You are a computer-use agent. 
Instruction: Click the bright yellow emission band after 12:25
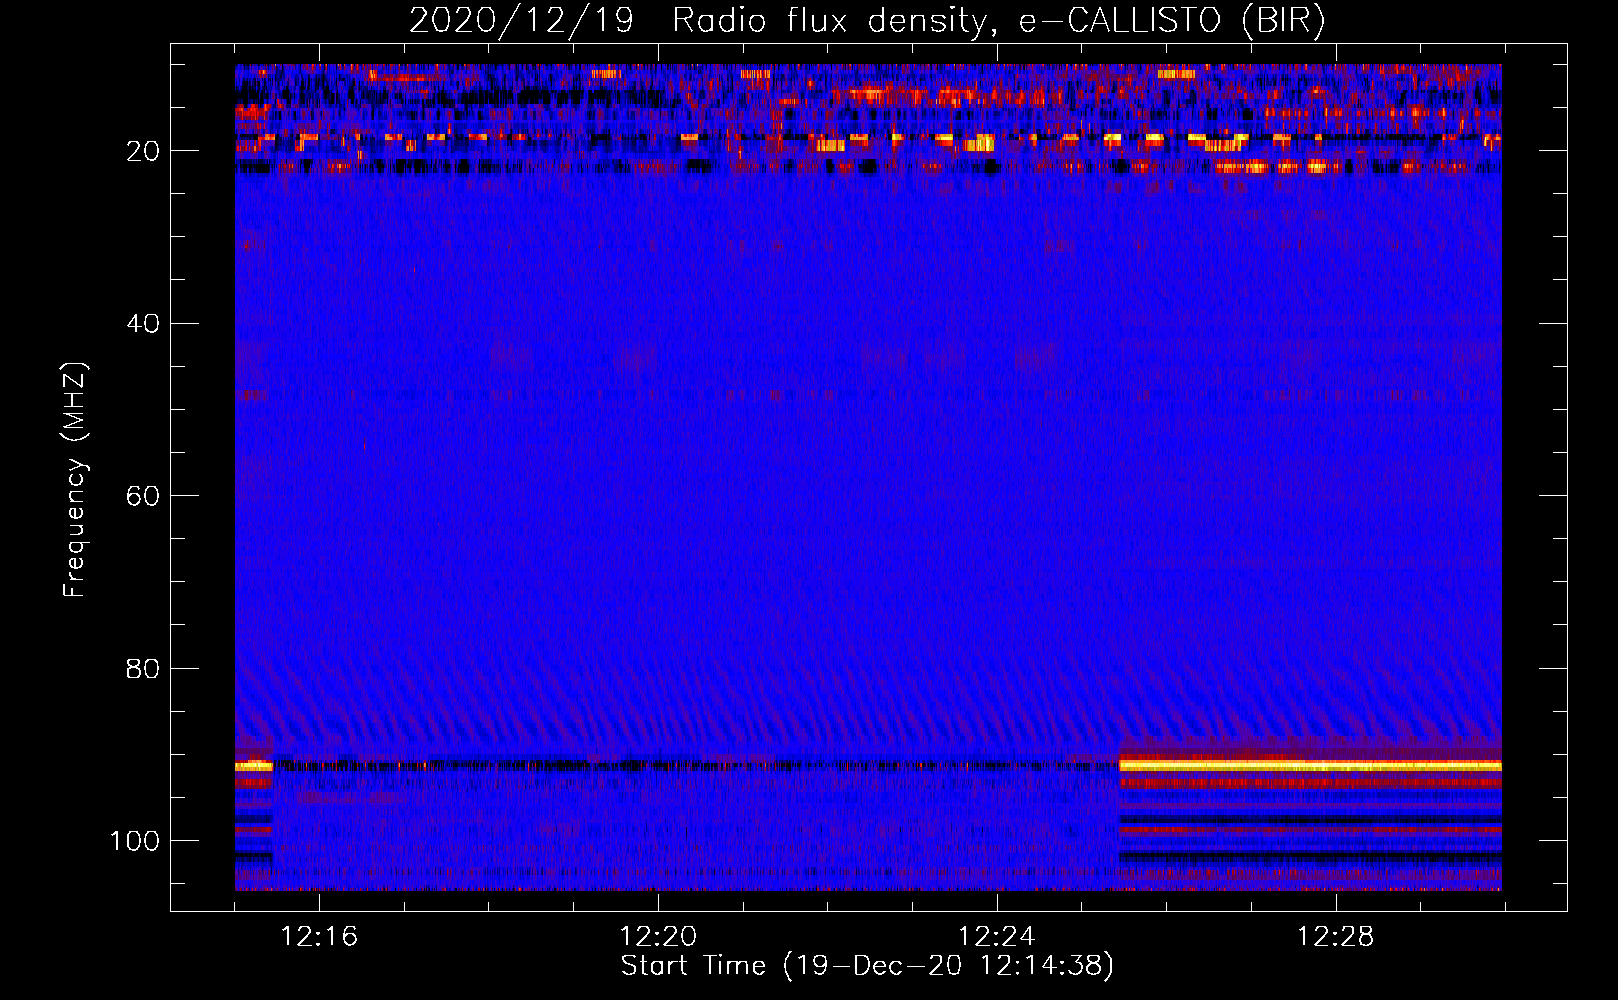tap(1310, 765)
